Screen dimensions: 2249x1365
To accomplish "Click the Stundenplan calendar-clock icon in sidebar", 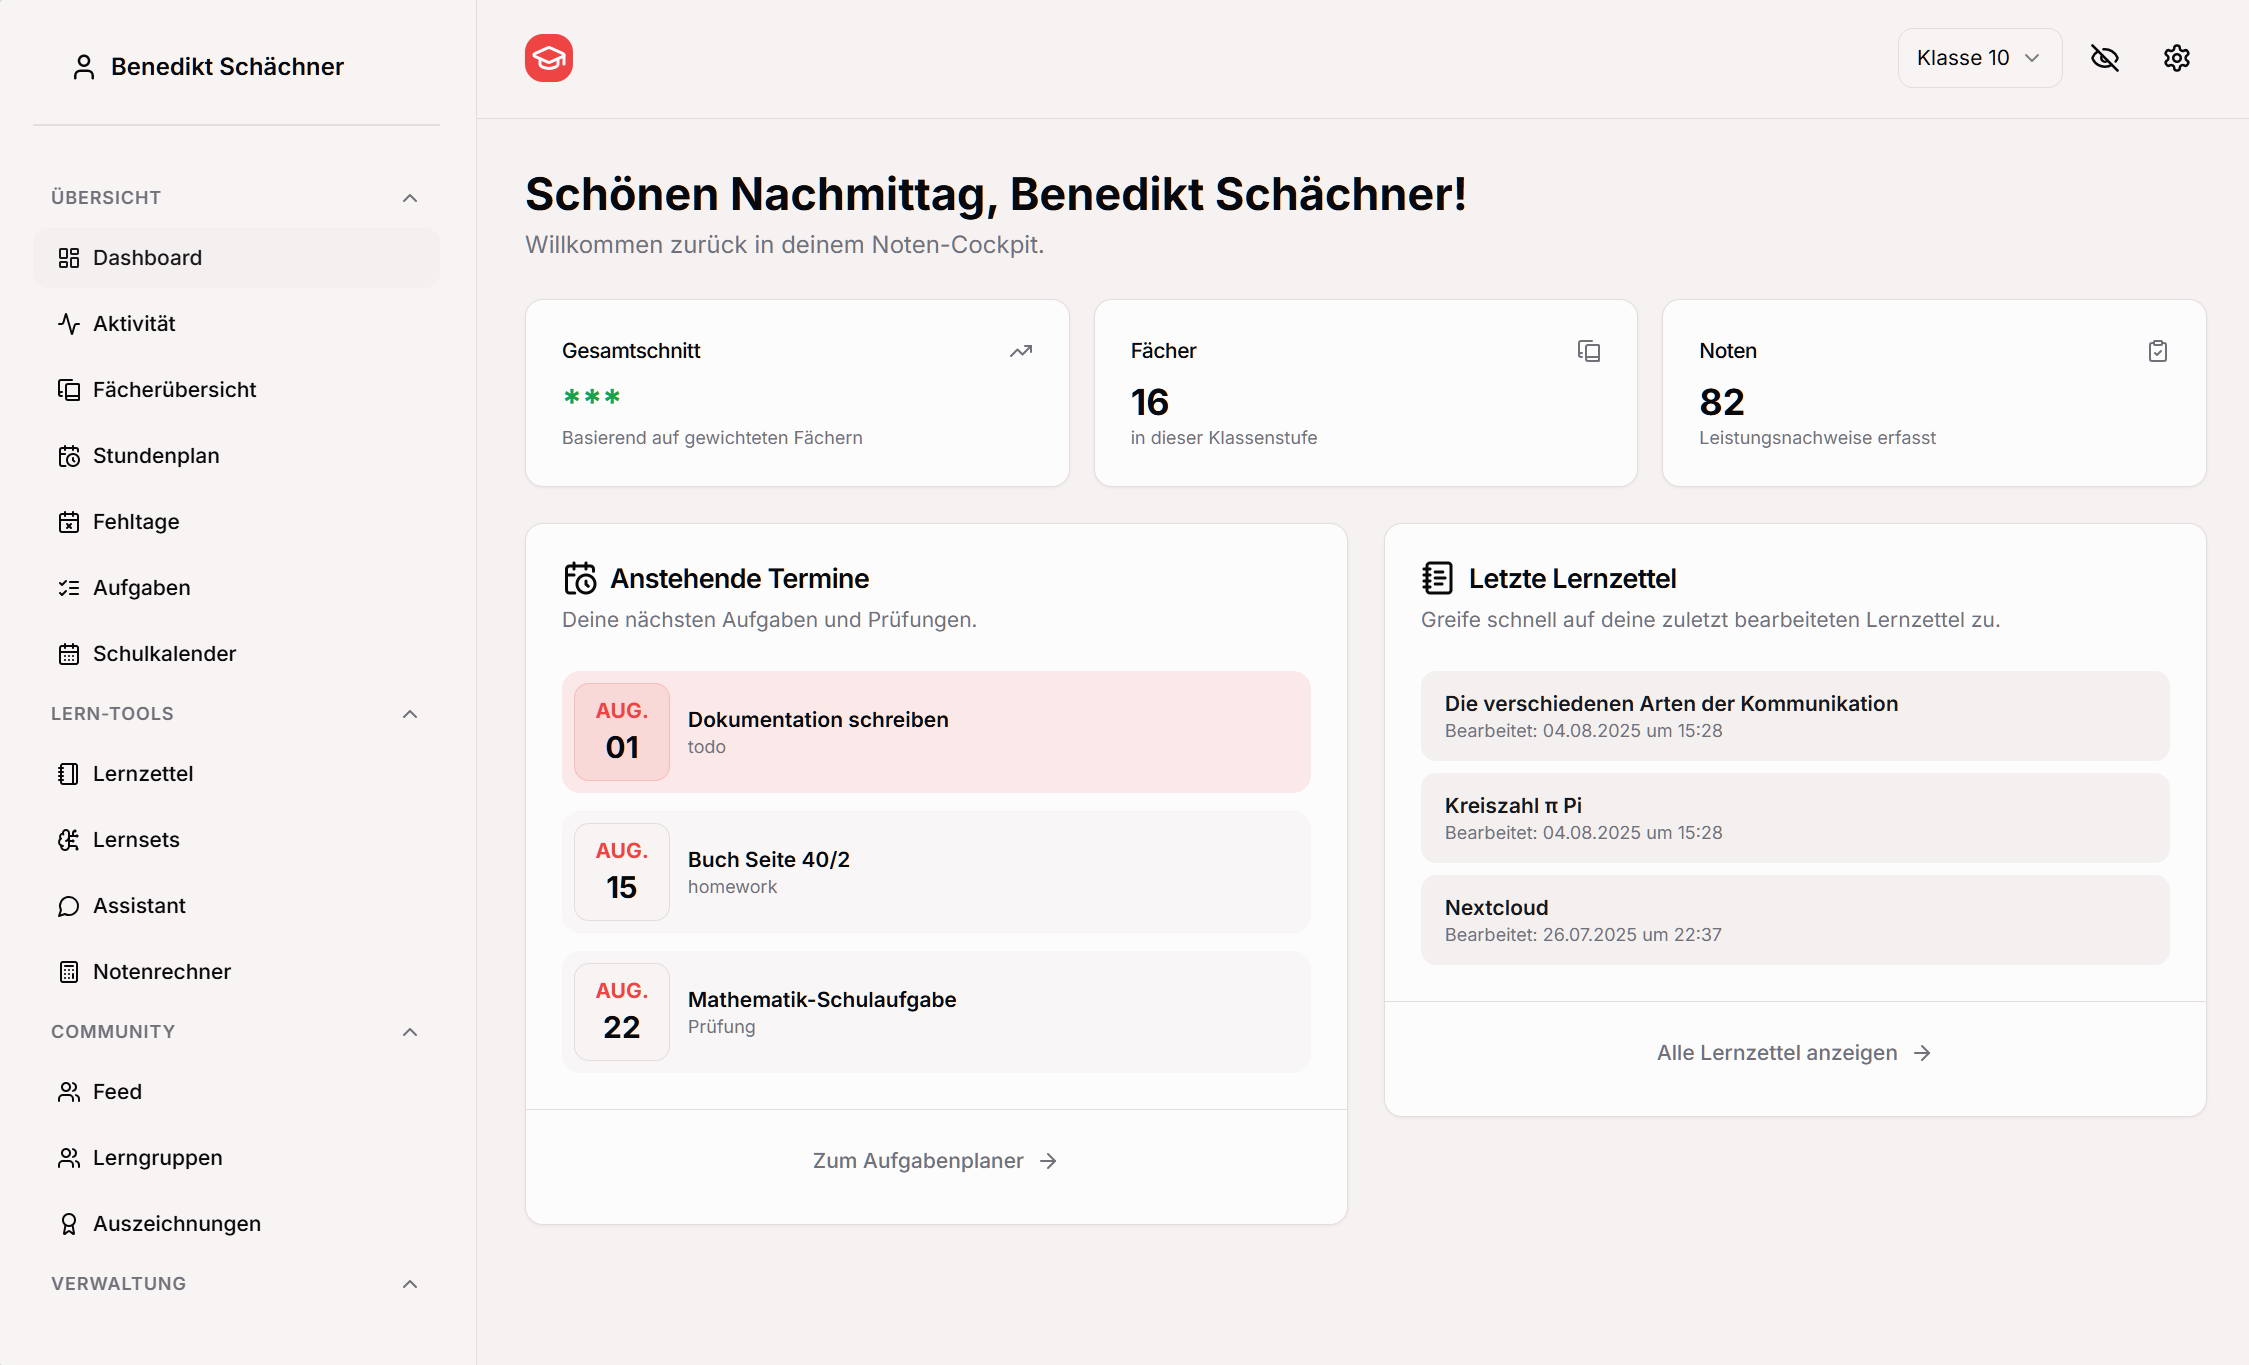I will pyautogui.click(x=69, y=456).
